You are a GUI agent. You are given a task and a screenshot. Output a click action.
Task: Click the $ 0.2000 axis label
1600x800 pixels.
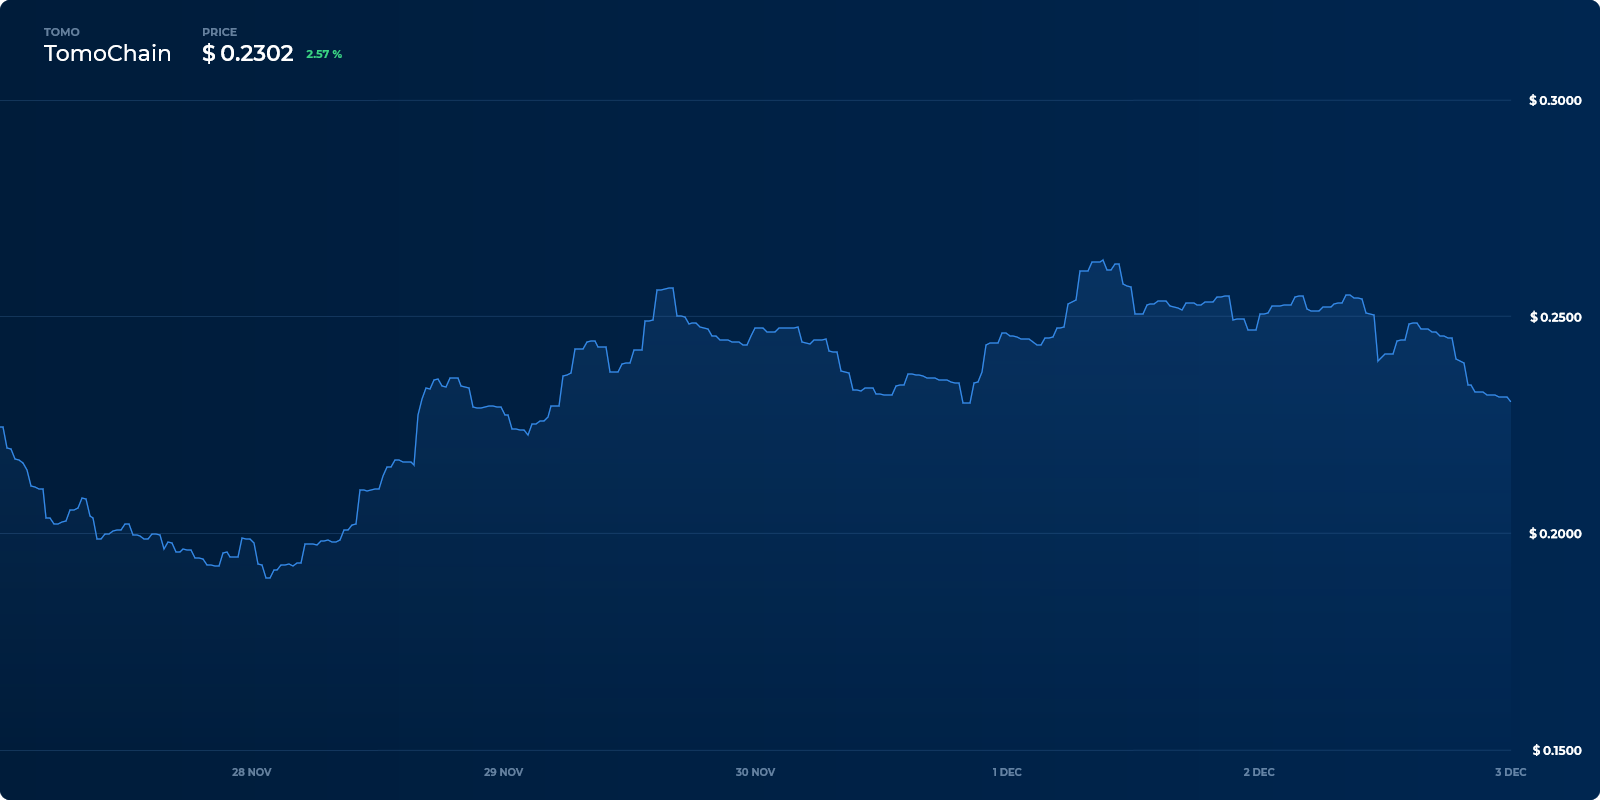[x=1555, y=533]
